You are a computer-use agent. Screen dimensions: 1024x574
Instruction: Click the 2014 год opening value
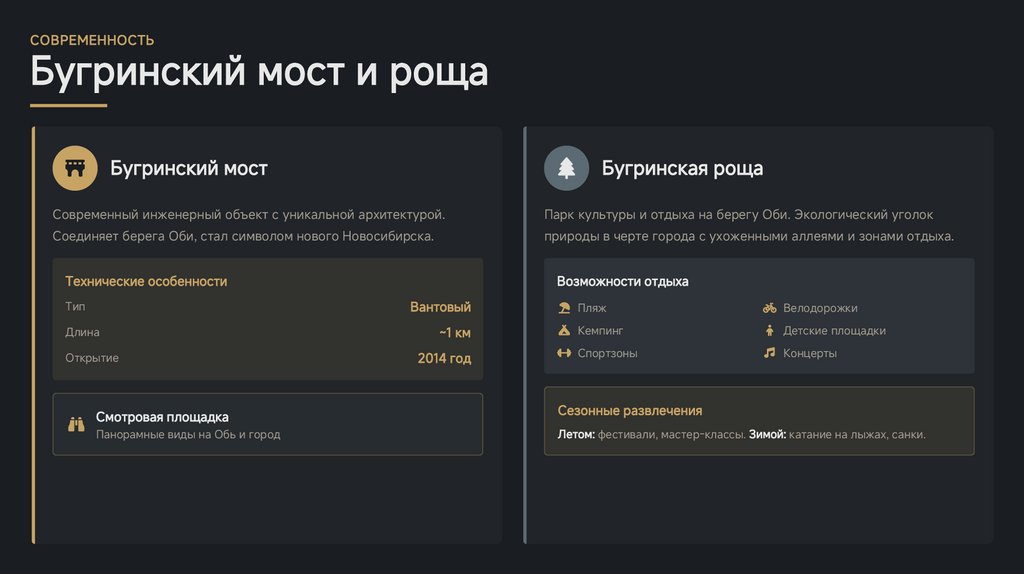coord(444,358)
